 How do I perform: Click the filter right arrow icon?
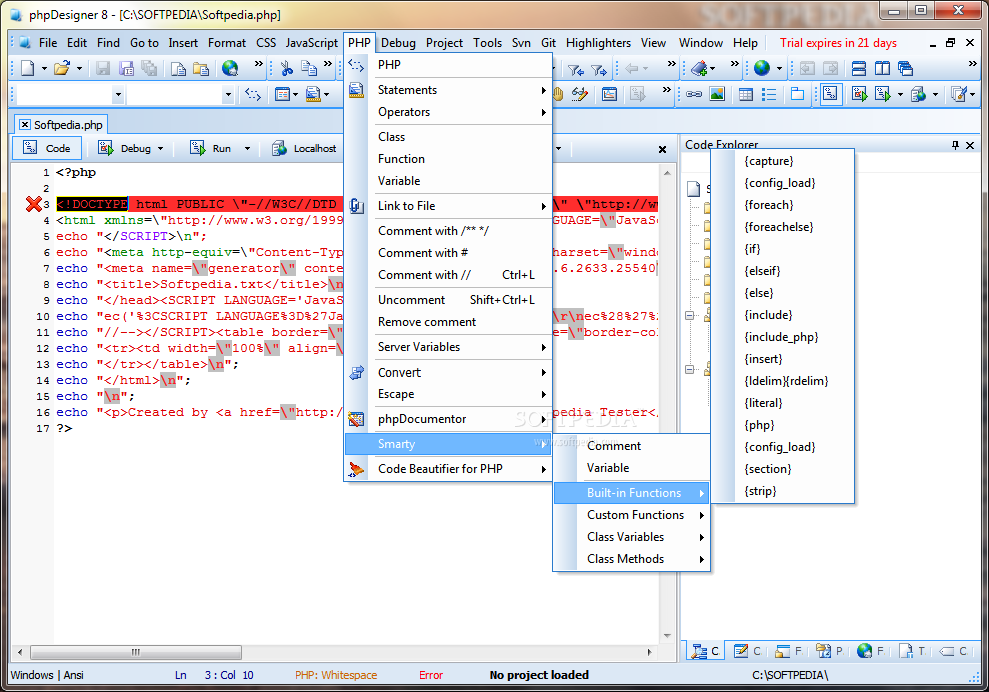pyautogui.click(x=599, y=69)
